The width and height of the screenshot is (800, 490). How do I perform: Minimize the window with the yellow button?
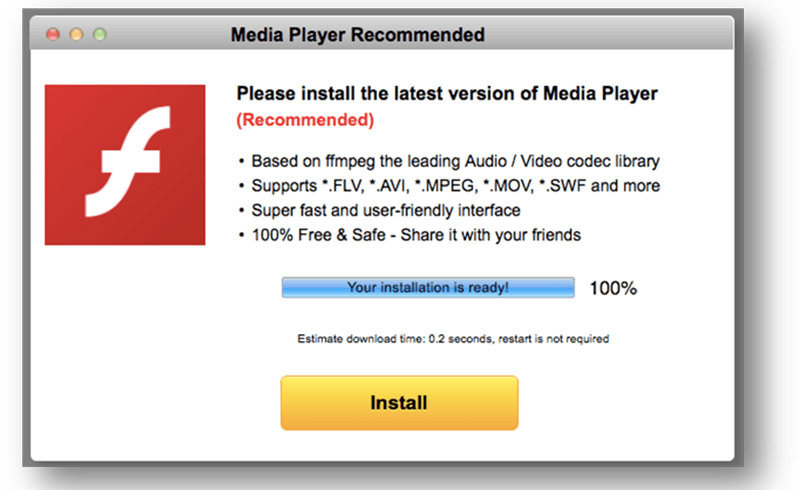tap(77, 34)
